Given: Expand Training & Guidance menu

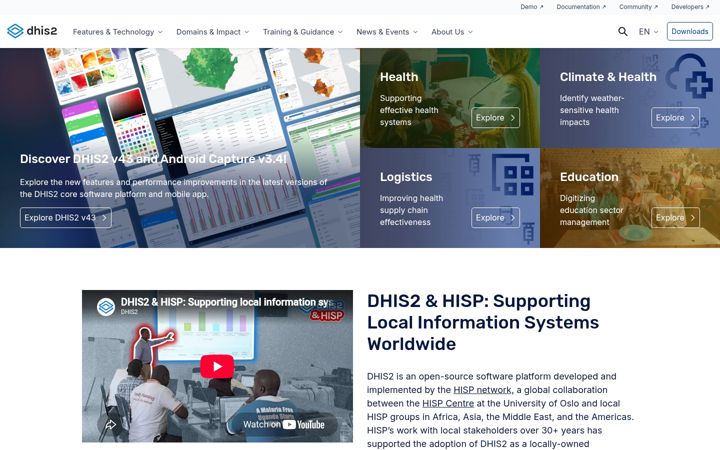Looking at the screenshot, I should [303, 32].
